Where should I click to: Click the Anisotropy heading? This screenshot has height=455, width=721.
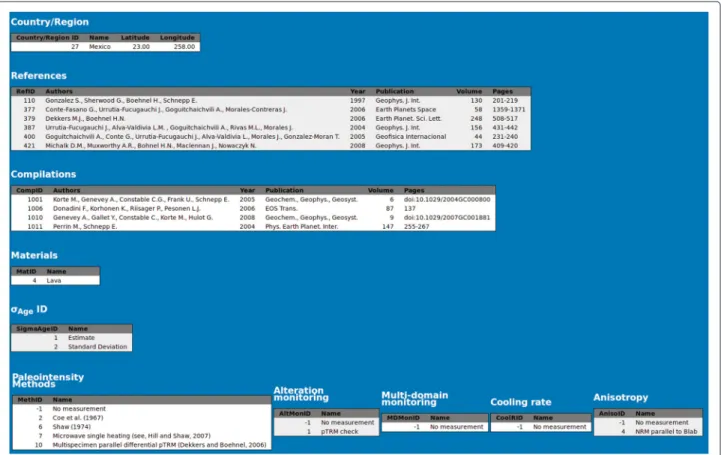point(620,398)
